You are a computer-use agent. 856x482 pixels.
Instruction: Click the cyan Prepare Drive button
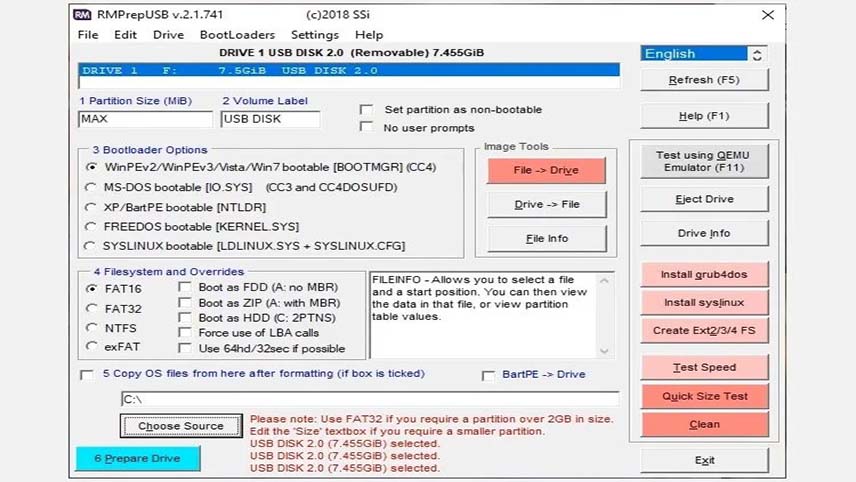tap(138, 459)
